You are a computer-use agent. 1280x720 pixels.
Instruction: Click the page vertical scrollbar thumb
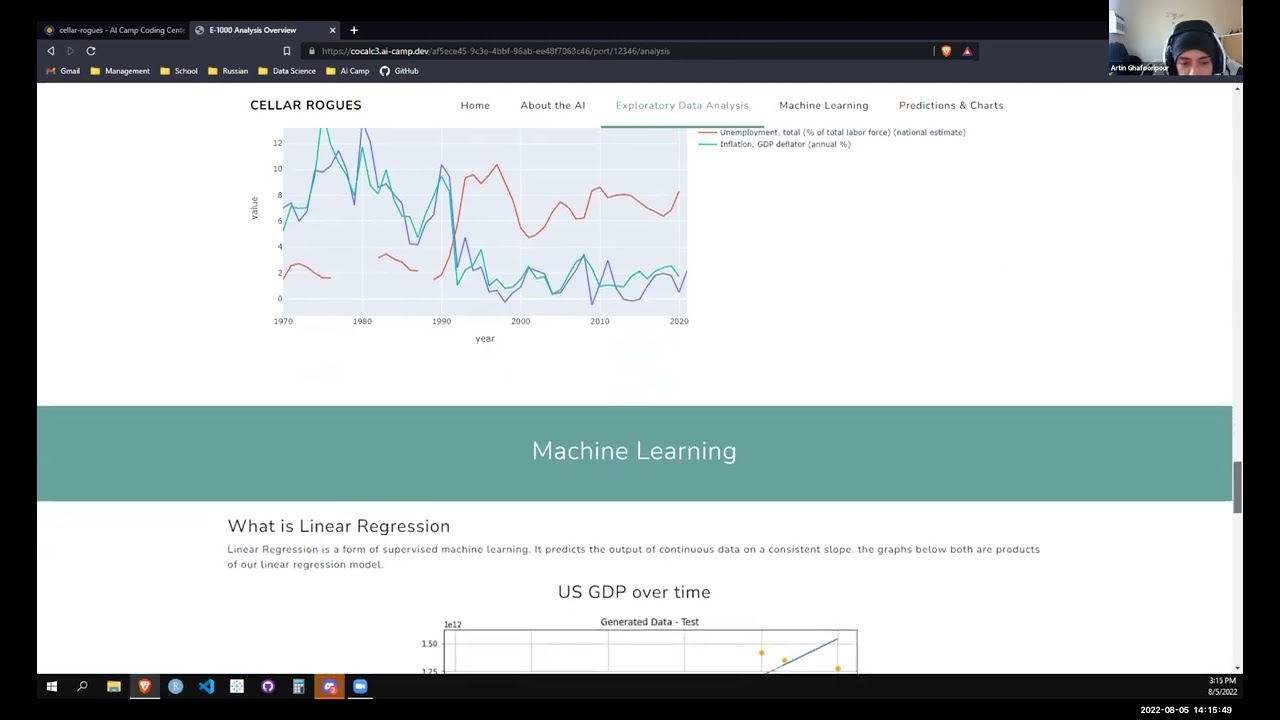click(1237, 487)
